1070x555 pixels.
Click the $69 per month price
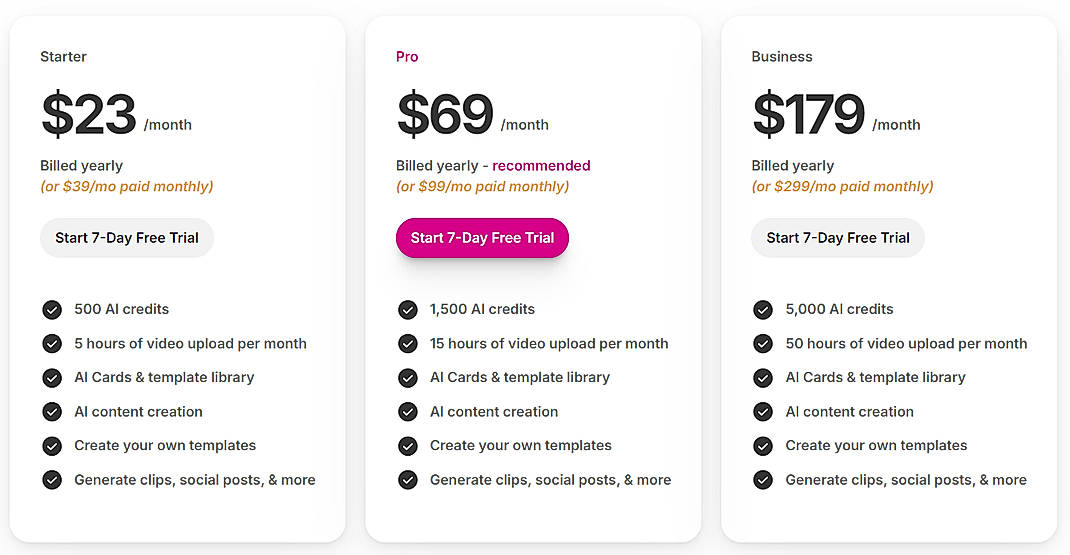446,115
